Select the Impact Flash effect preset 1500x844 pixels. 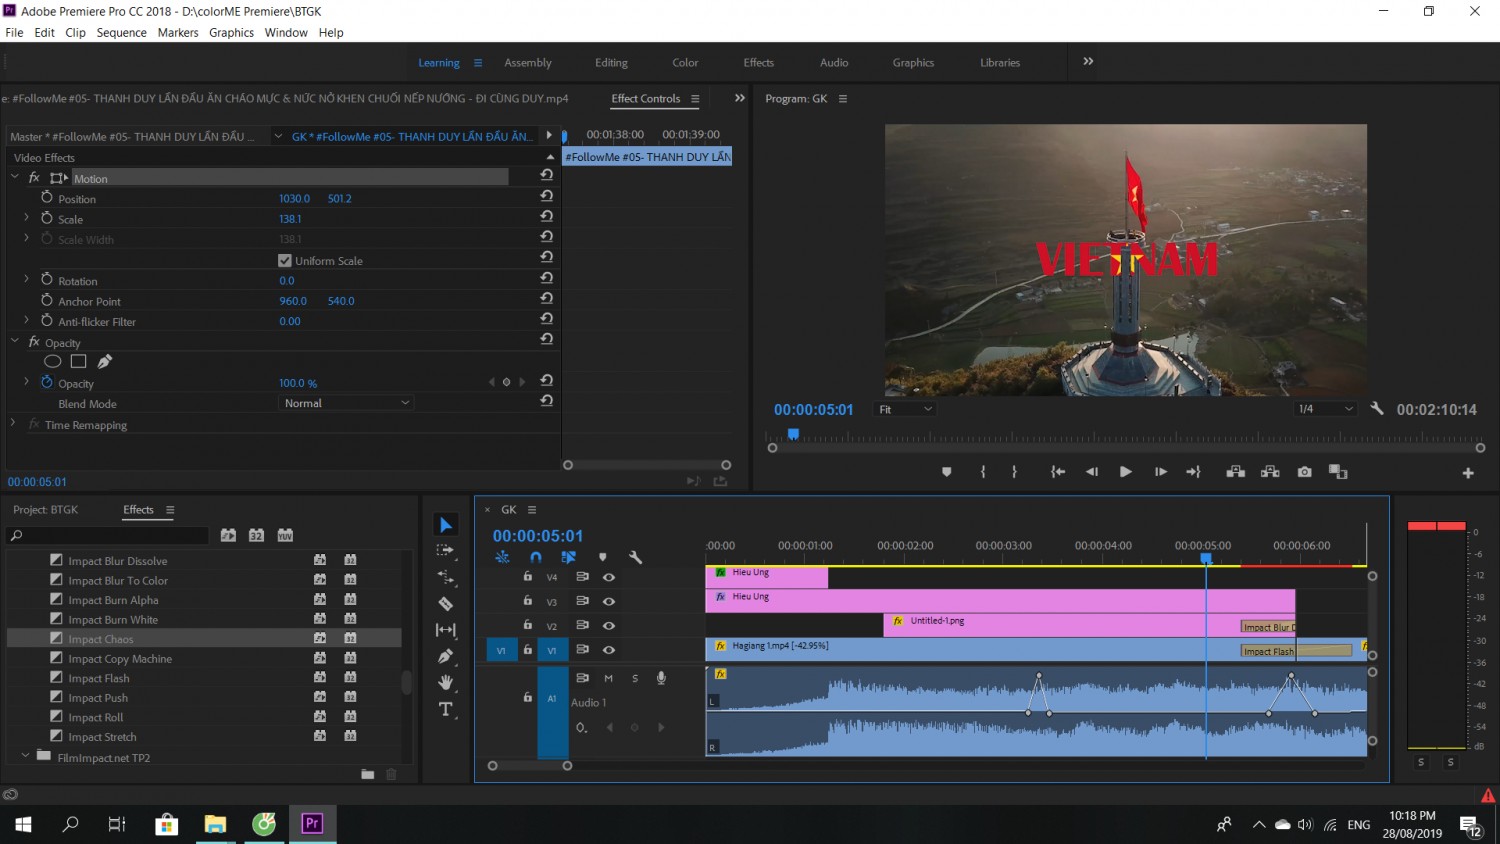(99, 678)
